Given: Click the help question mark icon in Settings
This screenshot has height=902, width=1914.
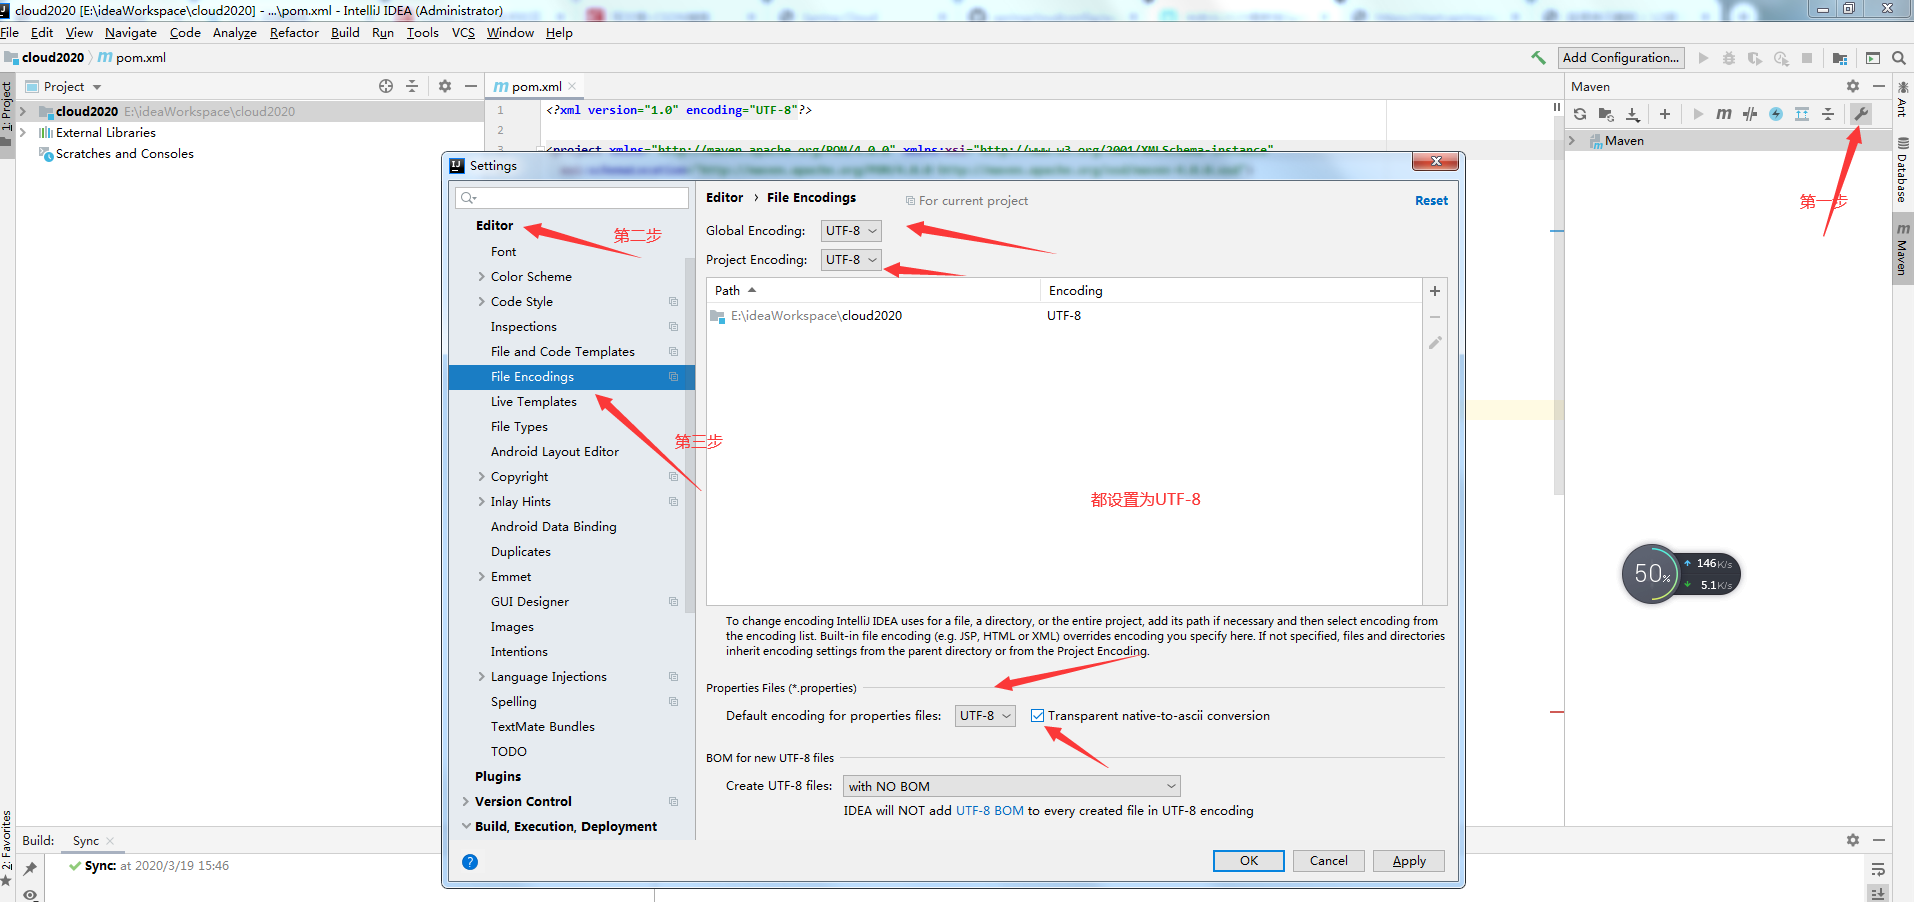Looking at the screenshot, I should (470, 862).
